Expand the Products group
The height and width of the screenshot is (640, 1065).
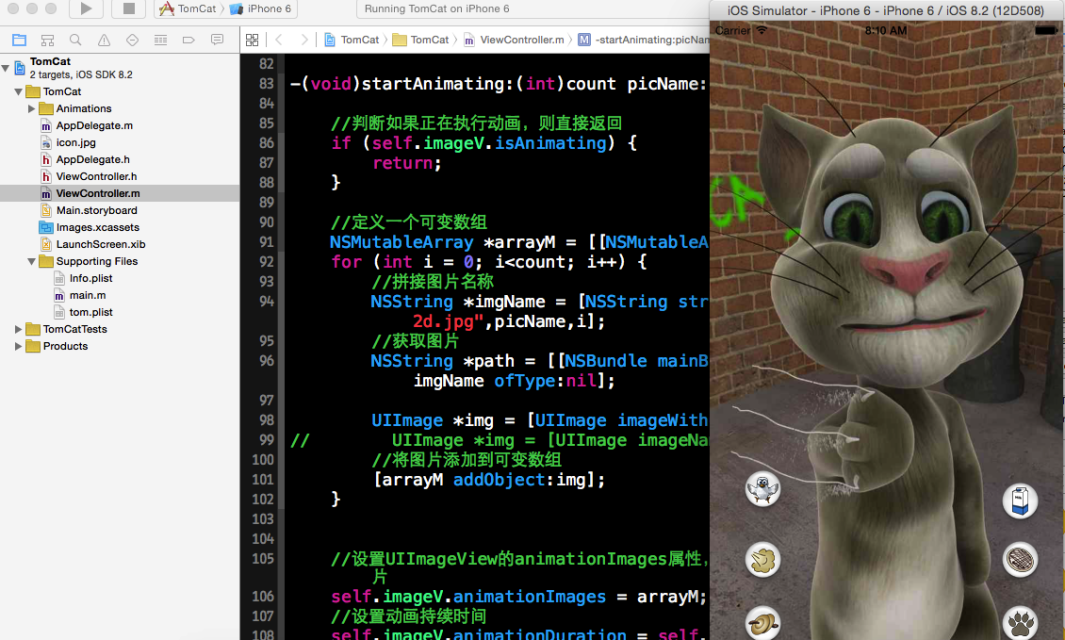tap(18, 346)
